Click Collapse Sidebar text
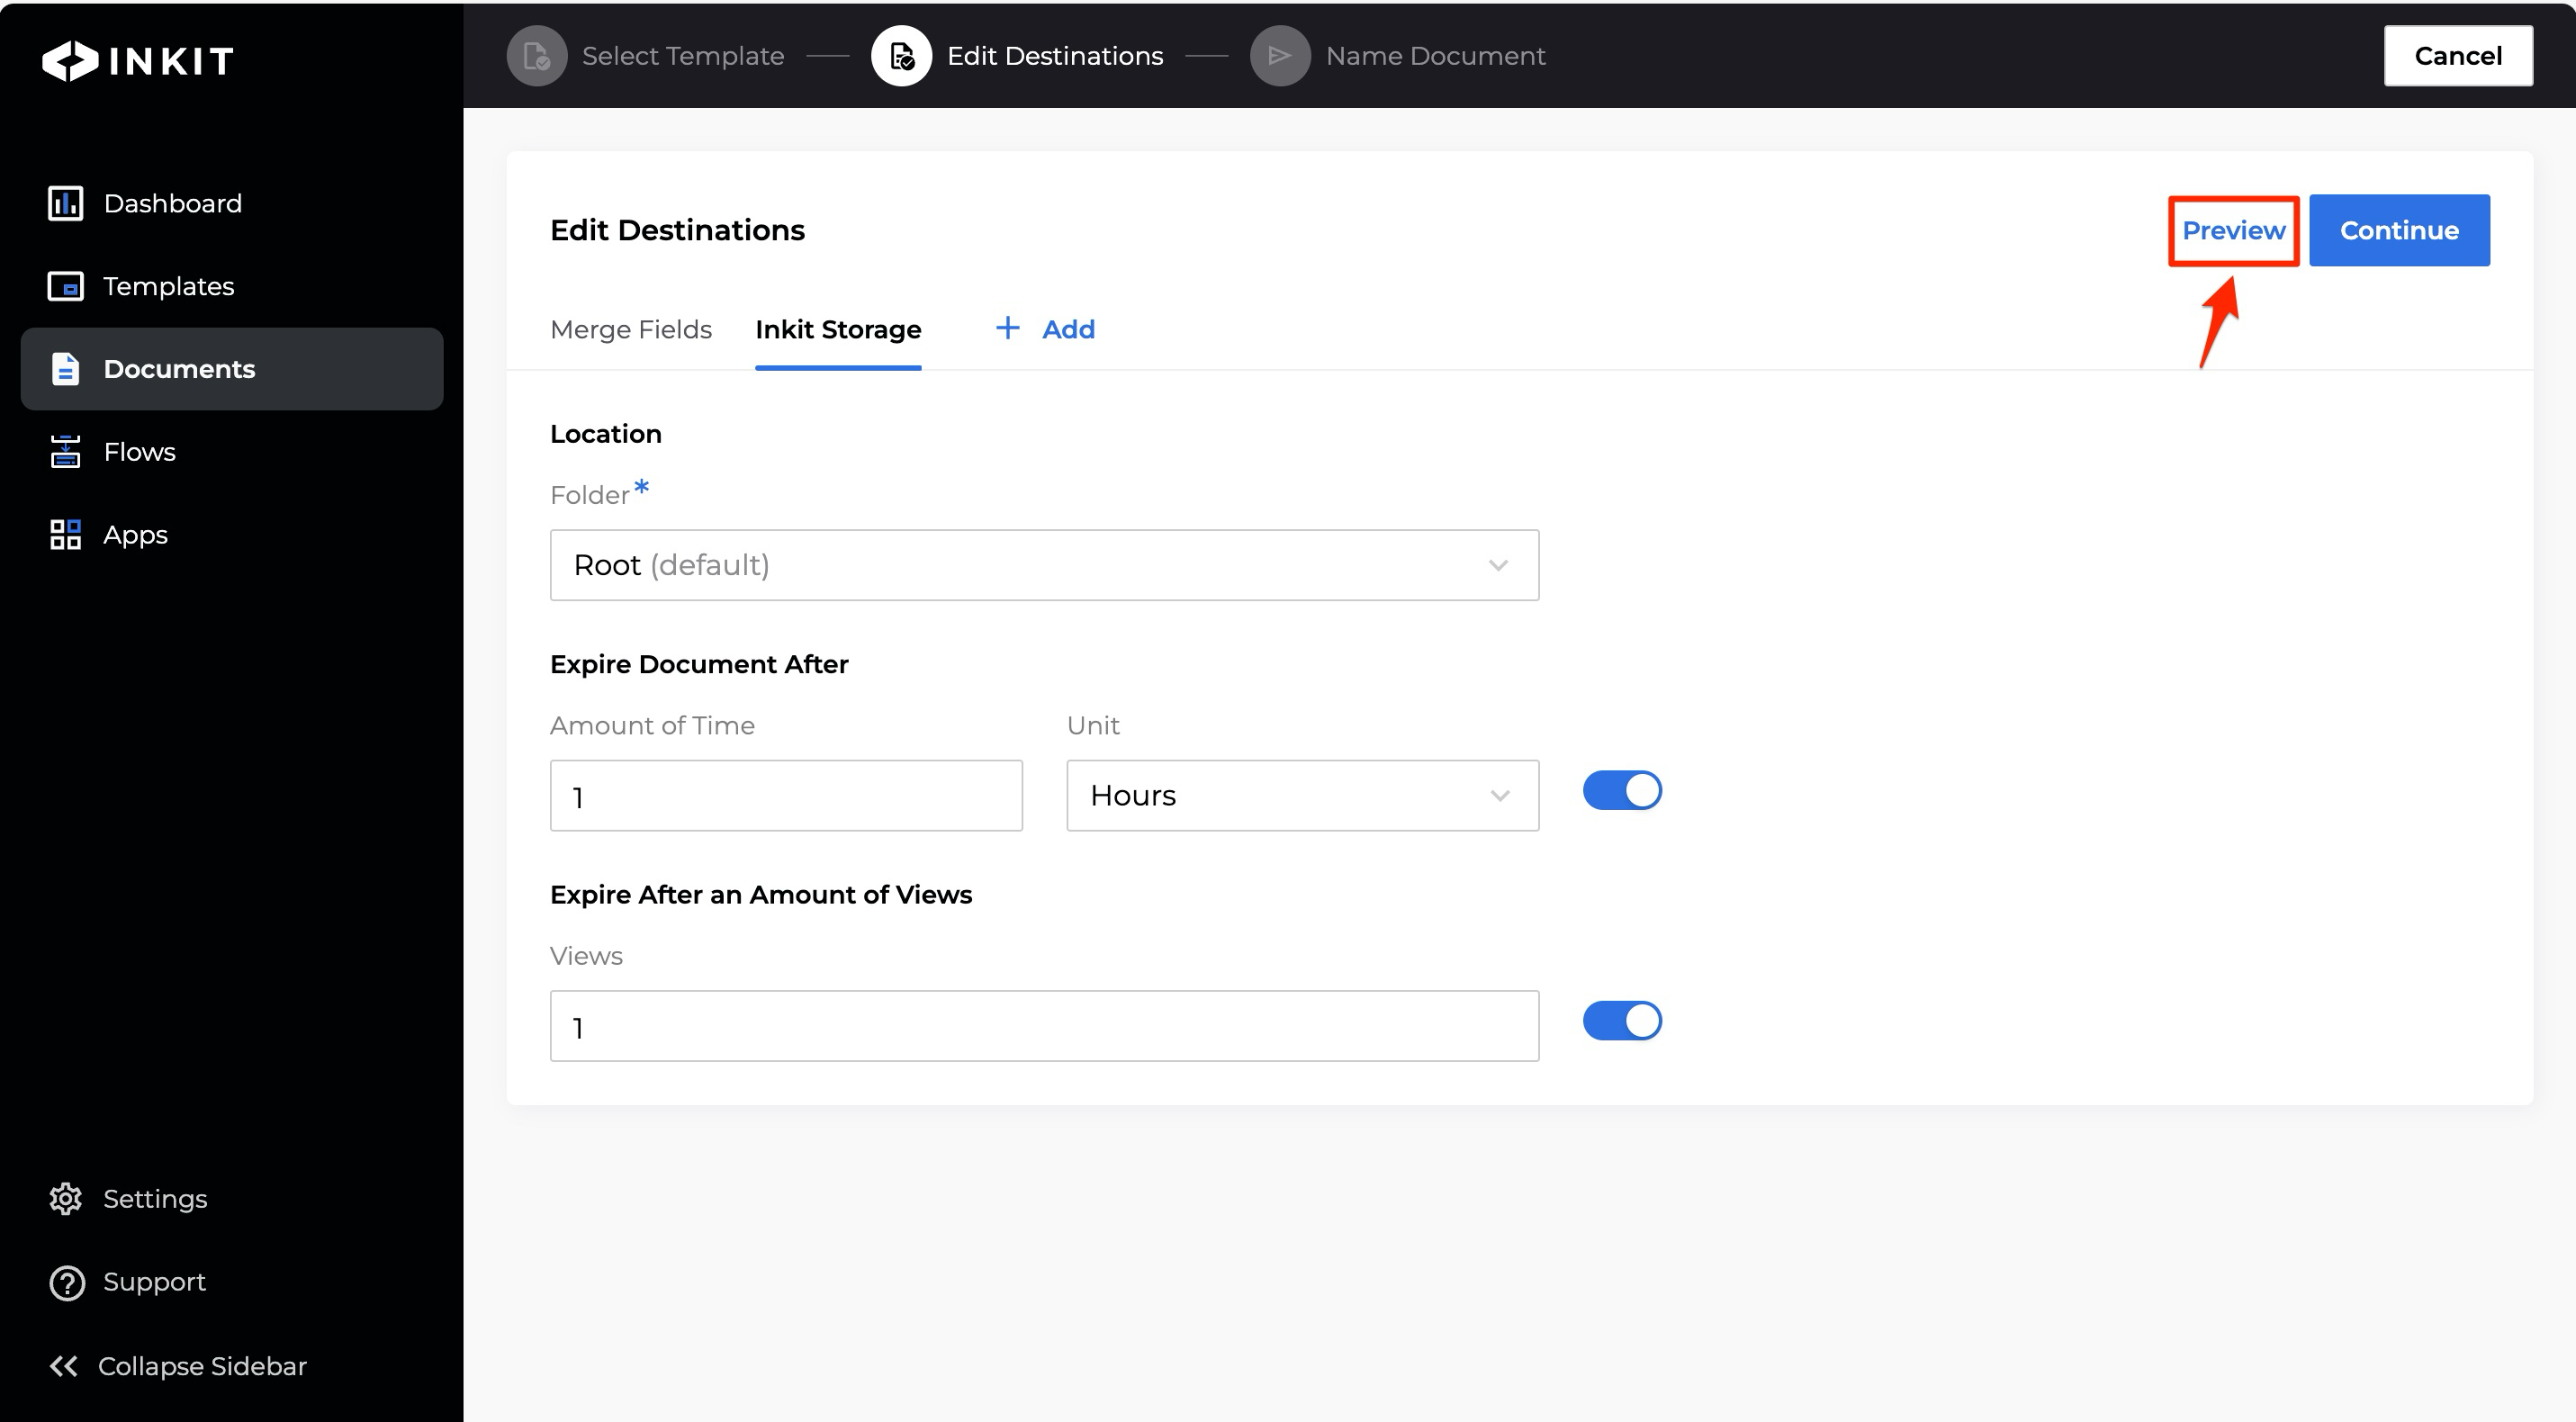Screen dimensions: 2576x1422 pyautogui.click(x=202, y=1367)
